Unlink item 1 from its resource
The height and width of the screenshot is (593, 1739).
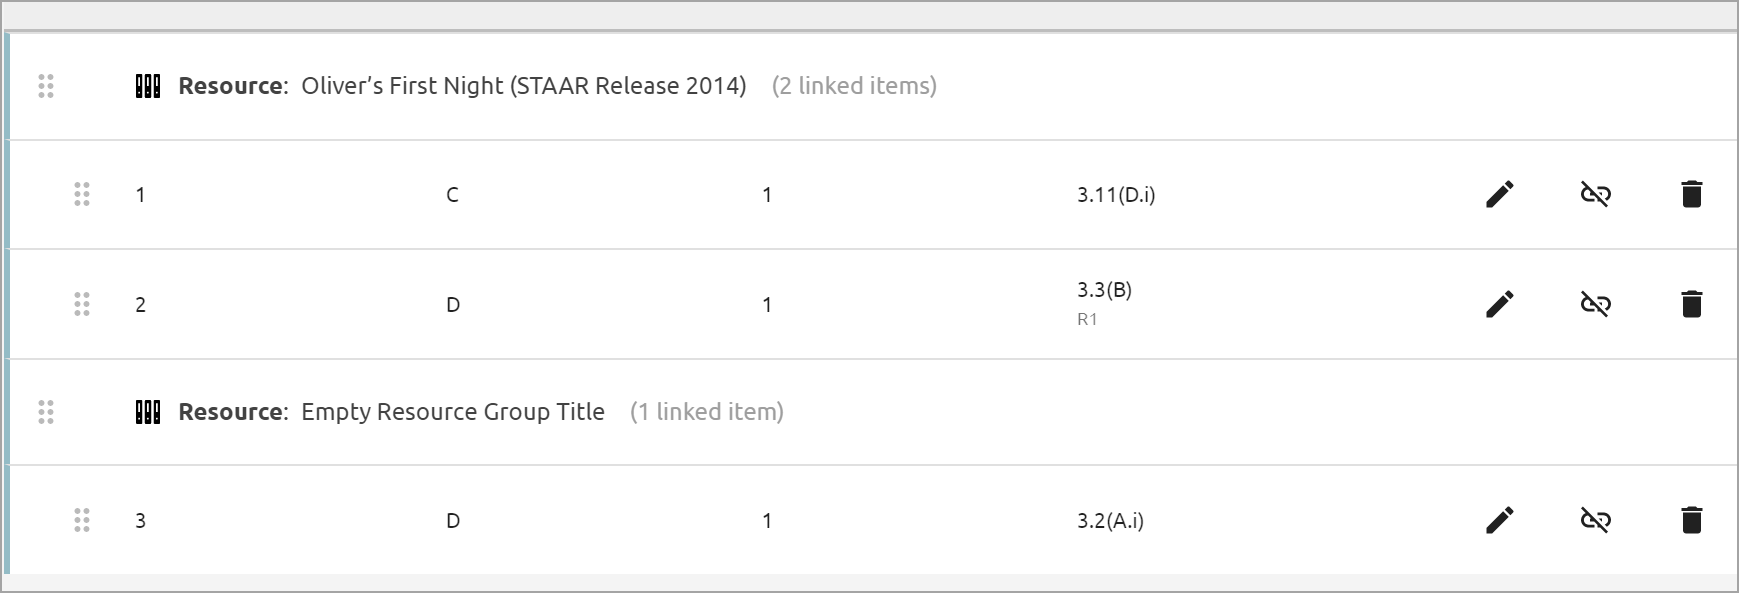pos(1595,194)
